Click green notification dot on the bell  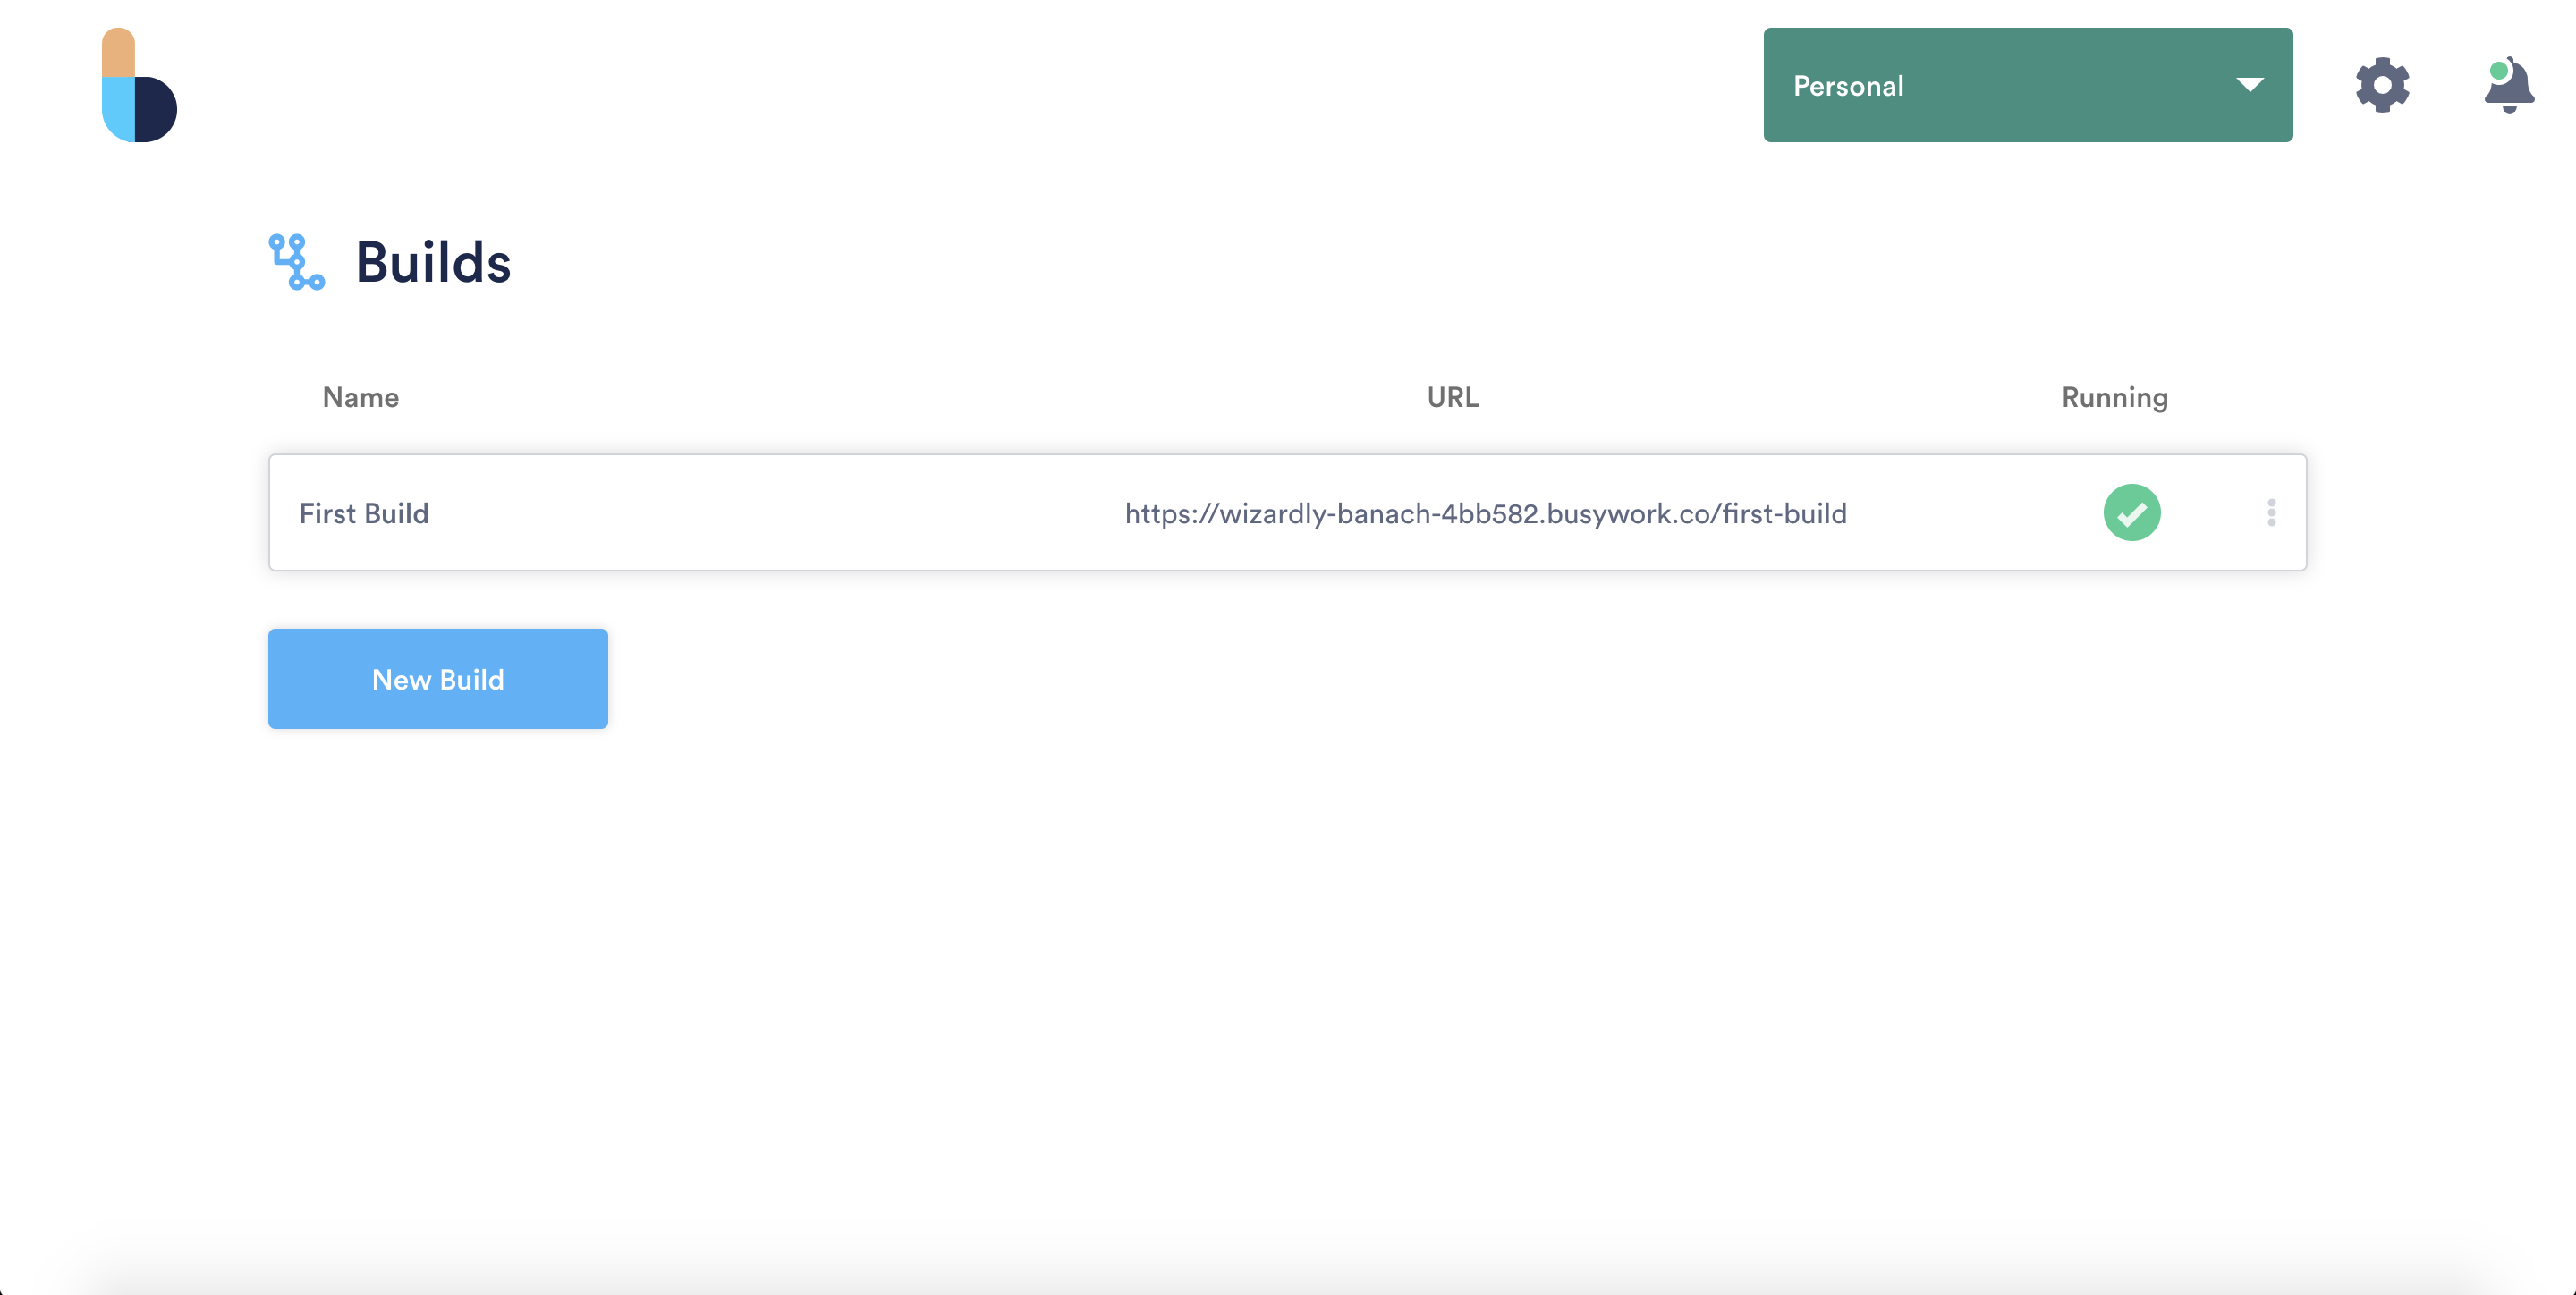pyautogui.click(x=2498, y=71)
